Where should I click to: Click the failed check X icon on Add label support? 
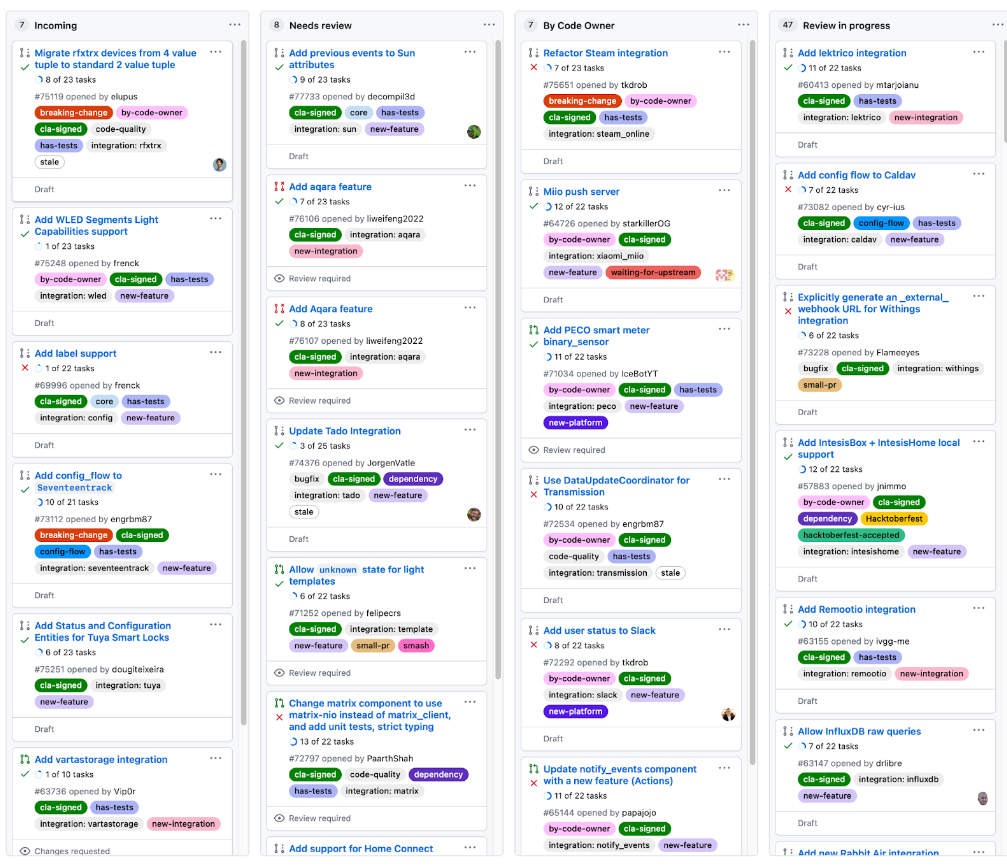(24, 368)
